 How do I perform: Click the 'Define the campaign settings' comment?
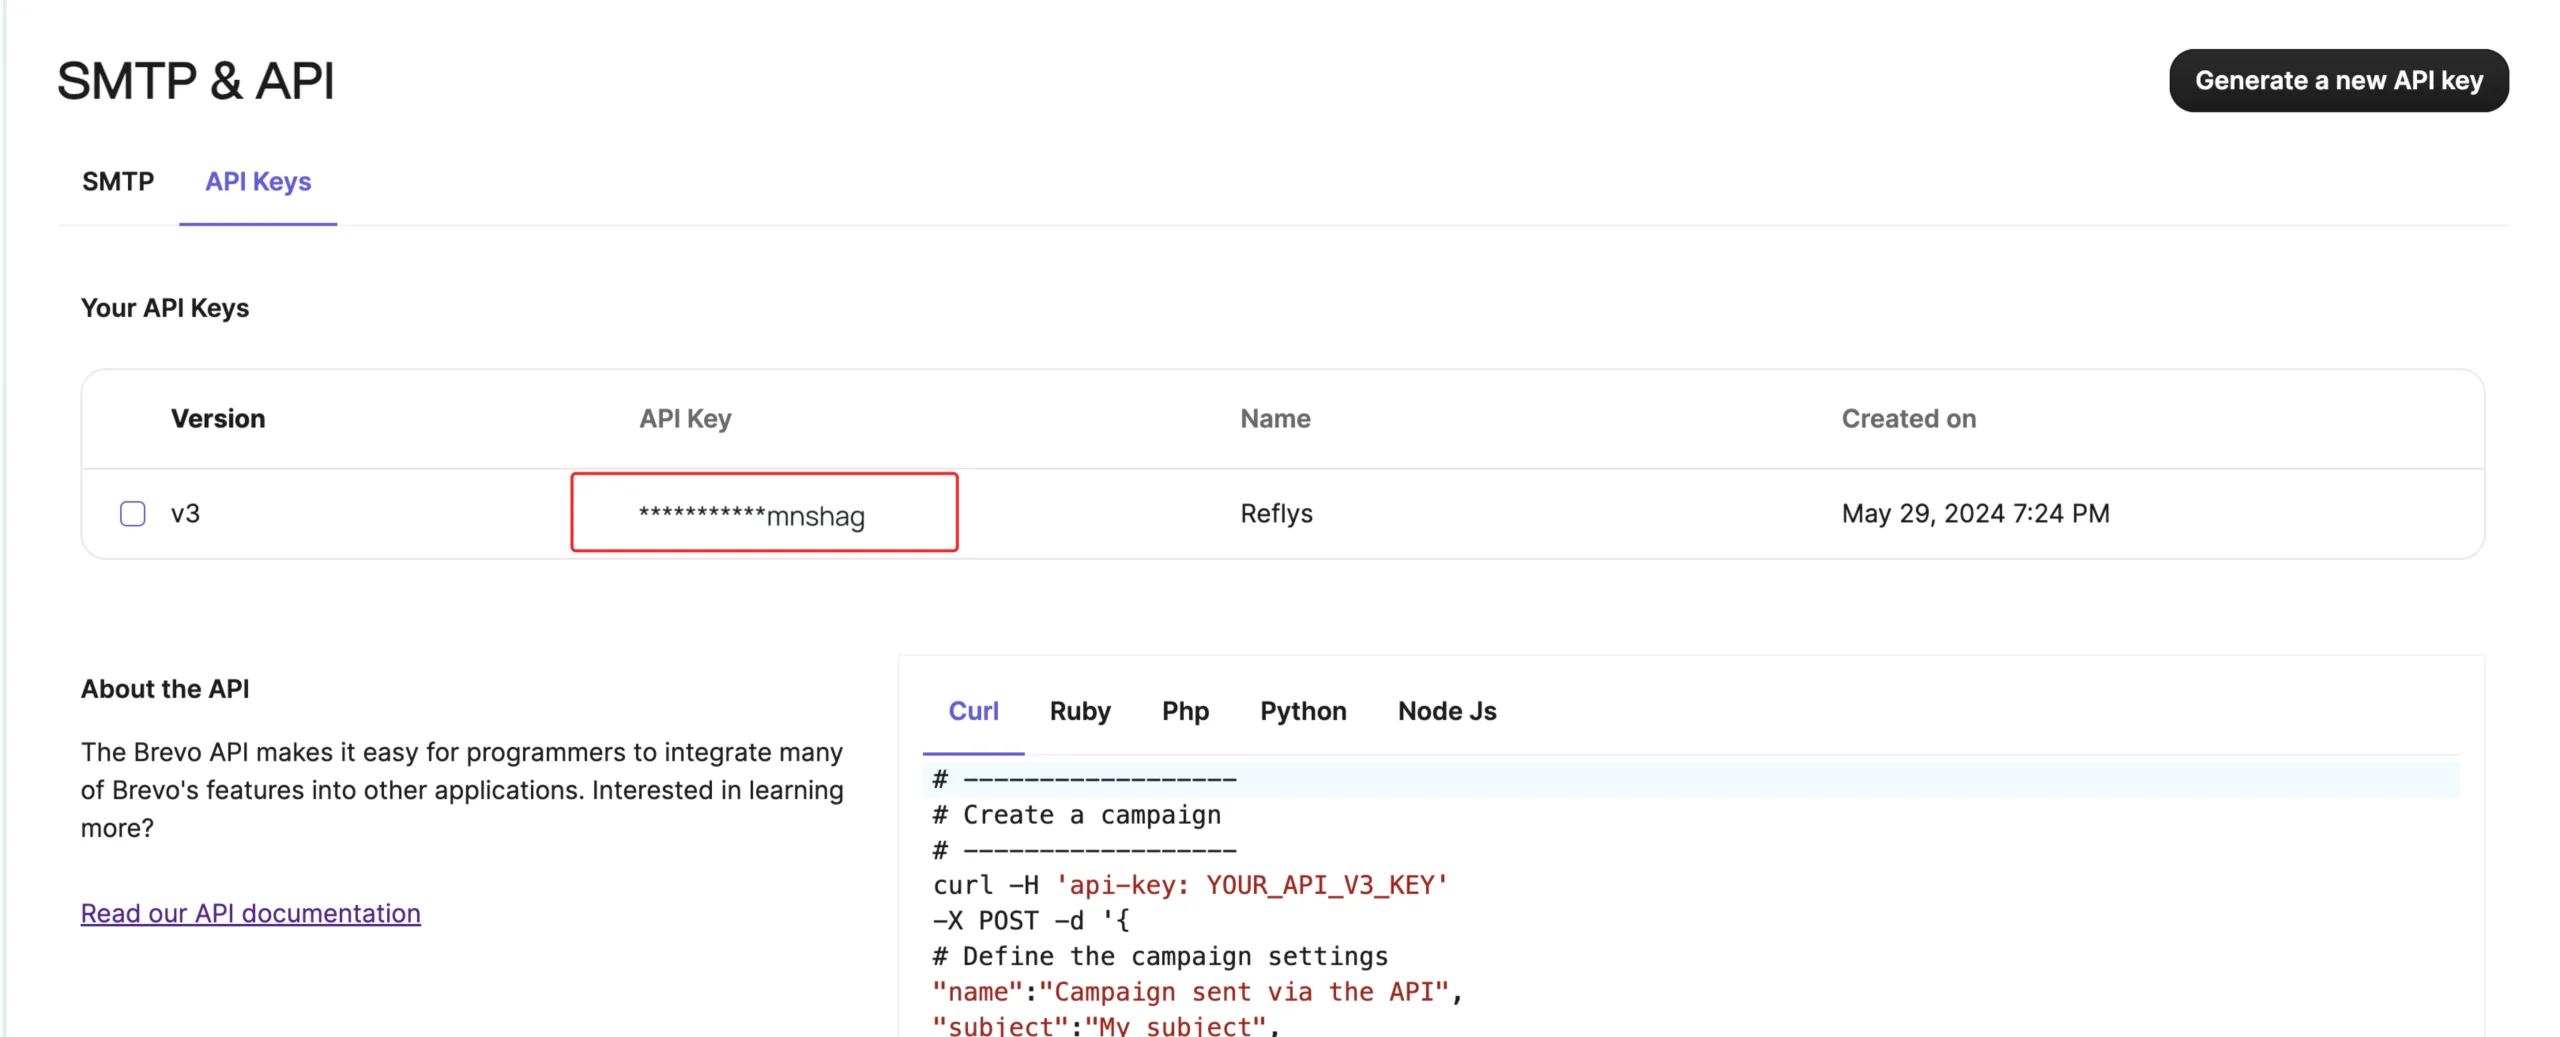tap(1160, 956)
